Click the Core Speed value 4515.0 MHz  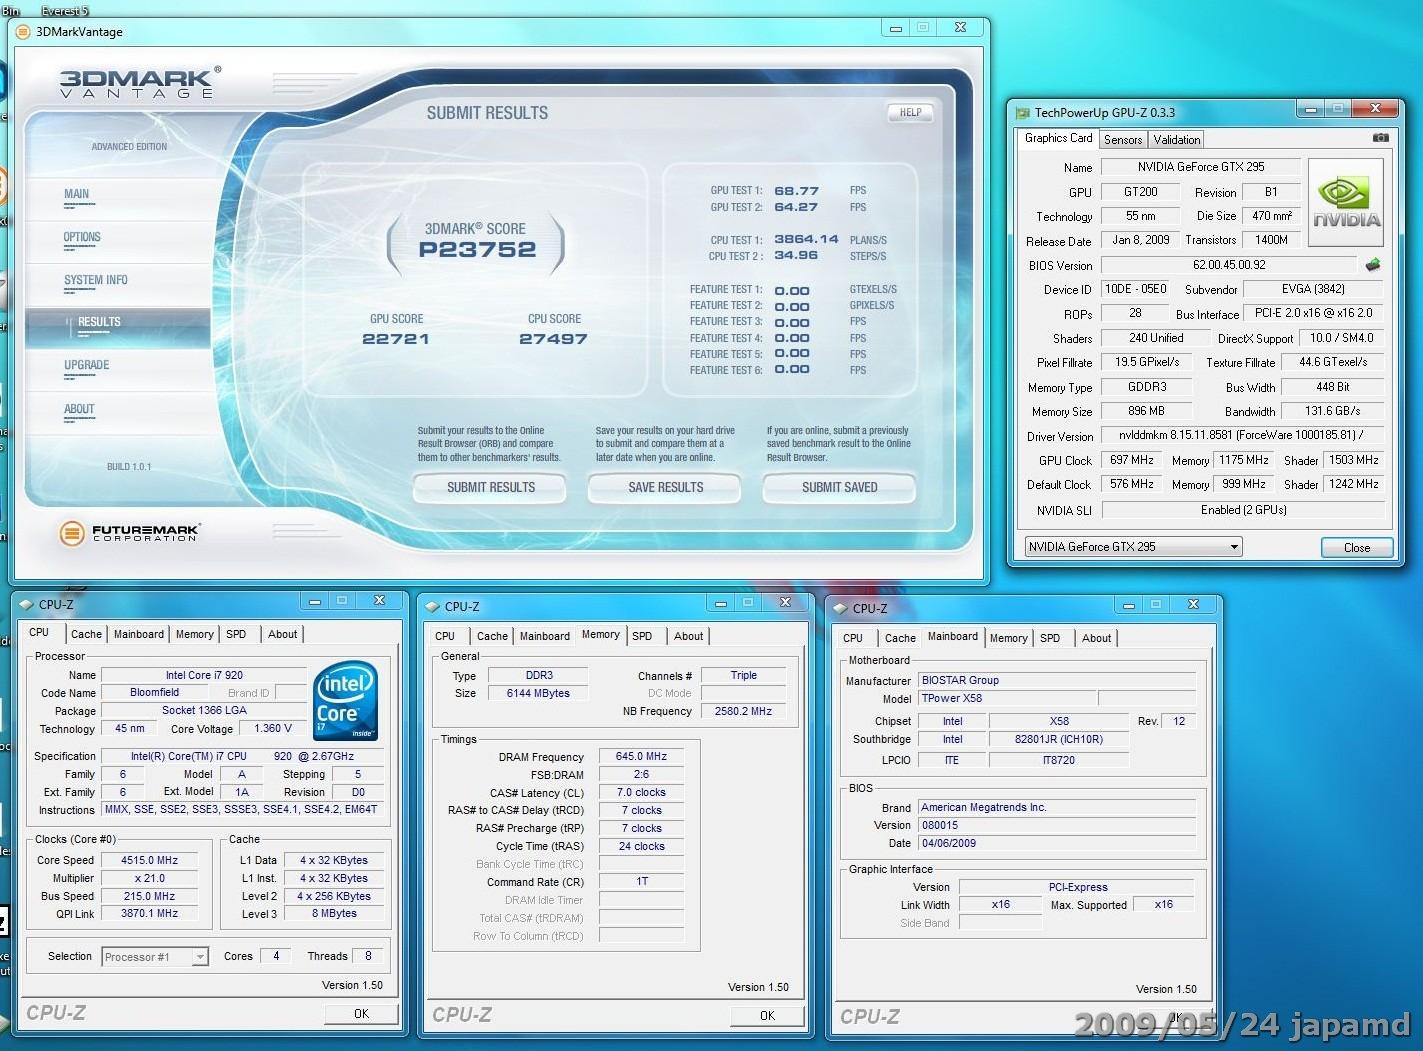pos(149,860)
